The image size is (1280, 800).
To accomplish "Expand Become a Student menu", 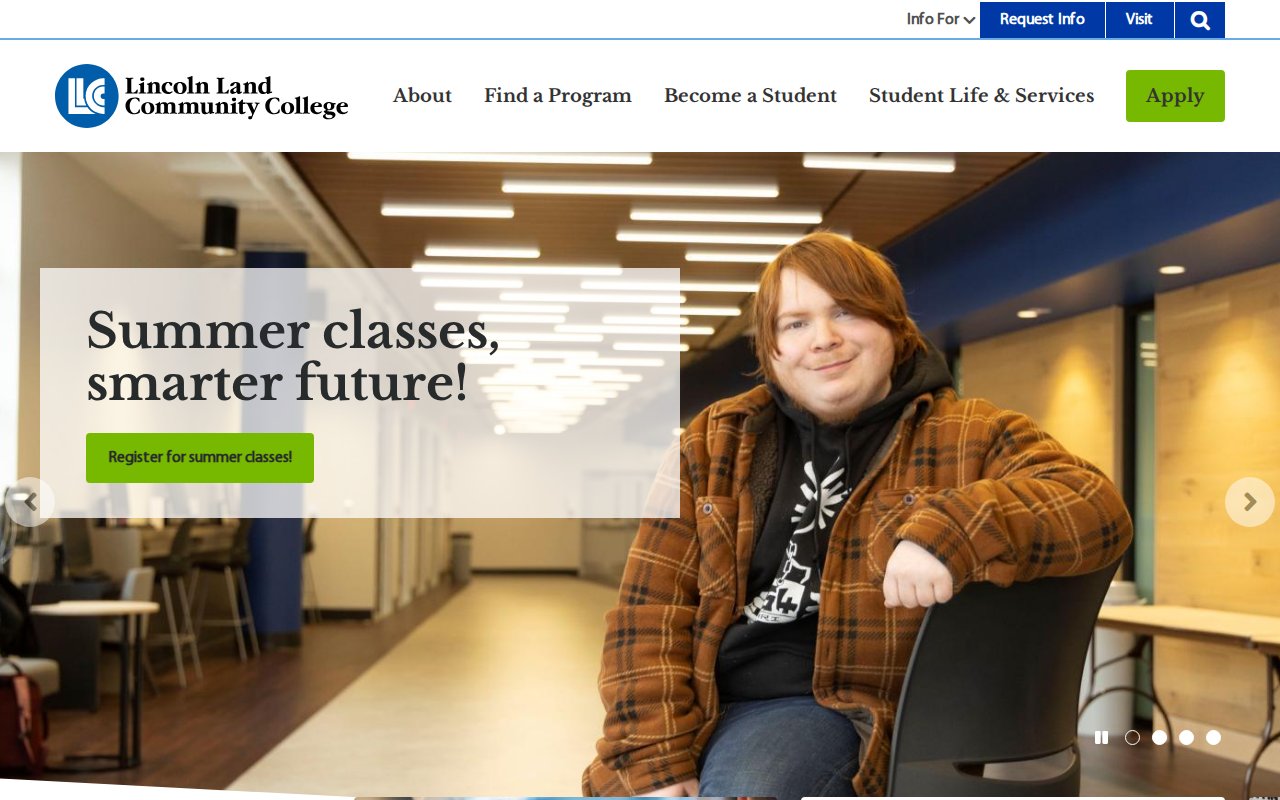I will coord(750,95).
